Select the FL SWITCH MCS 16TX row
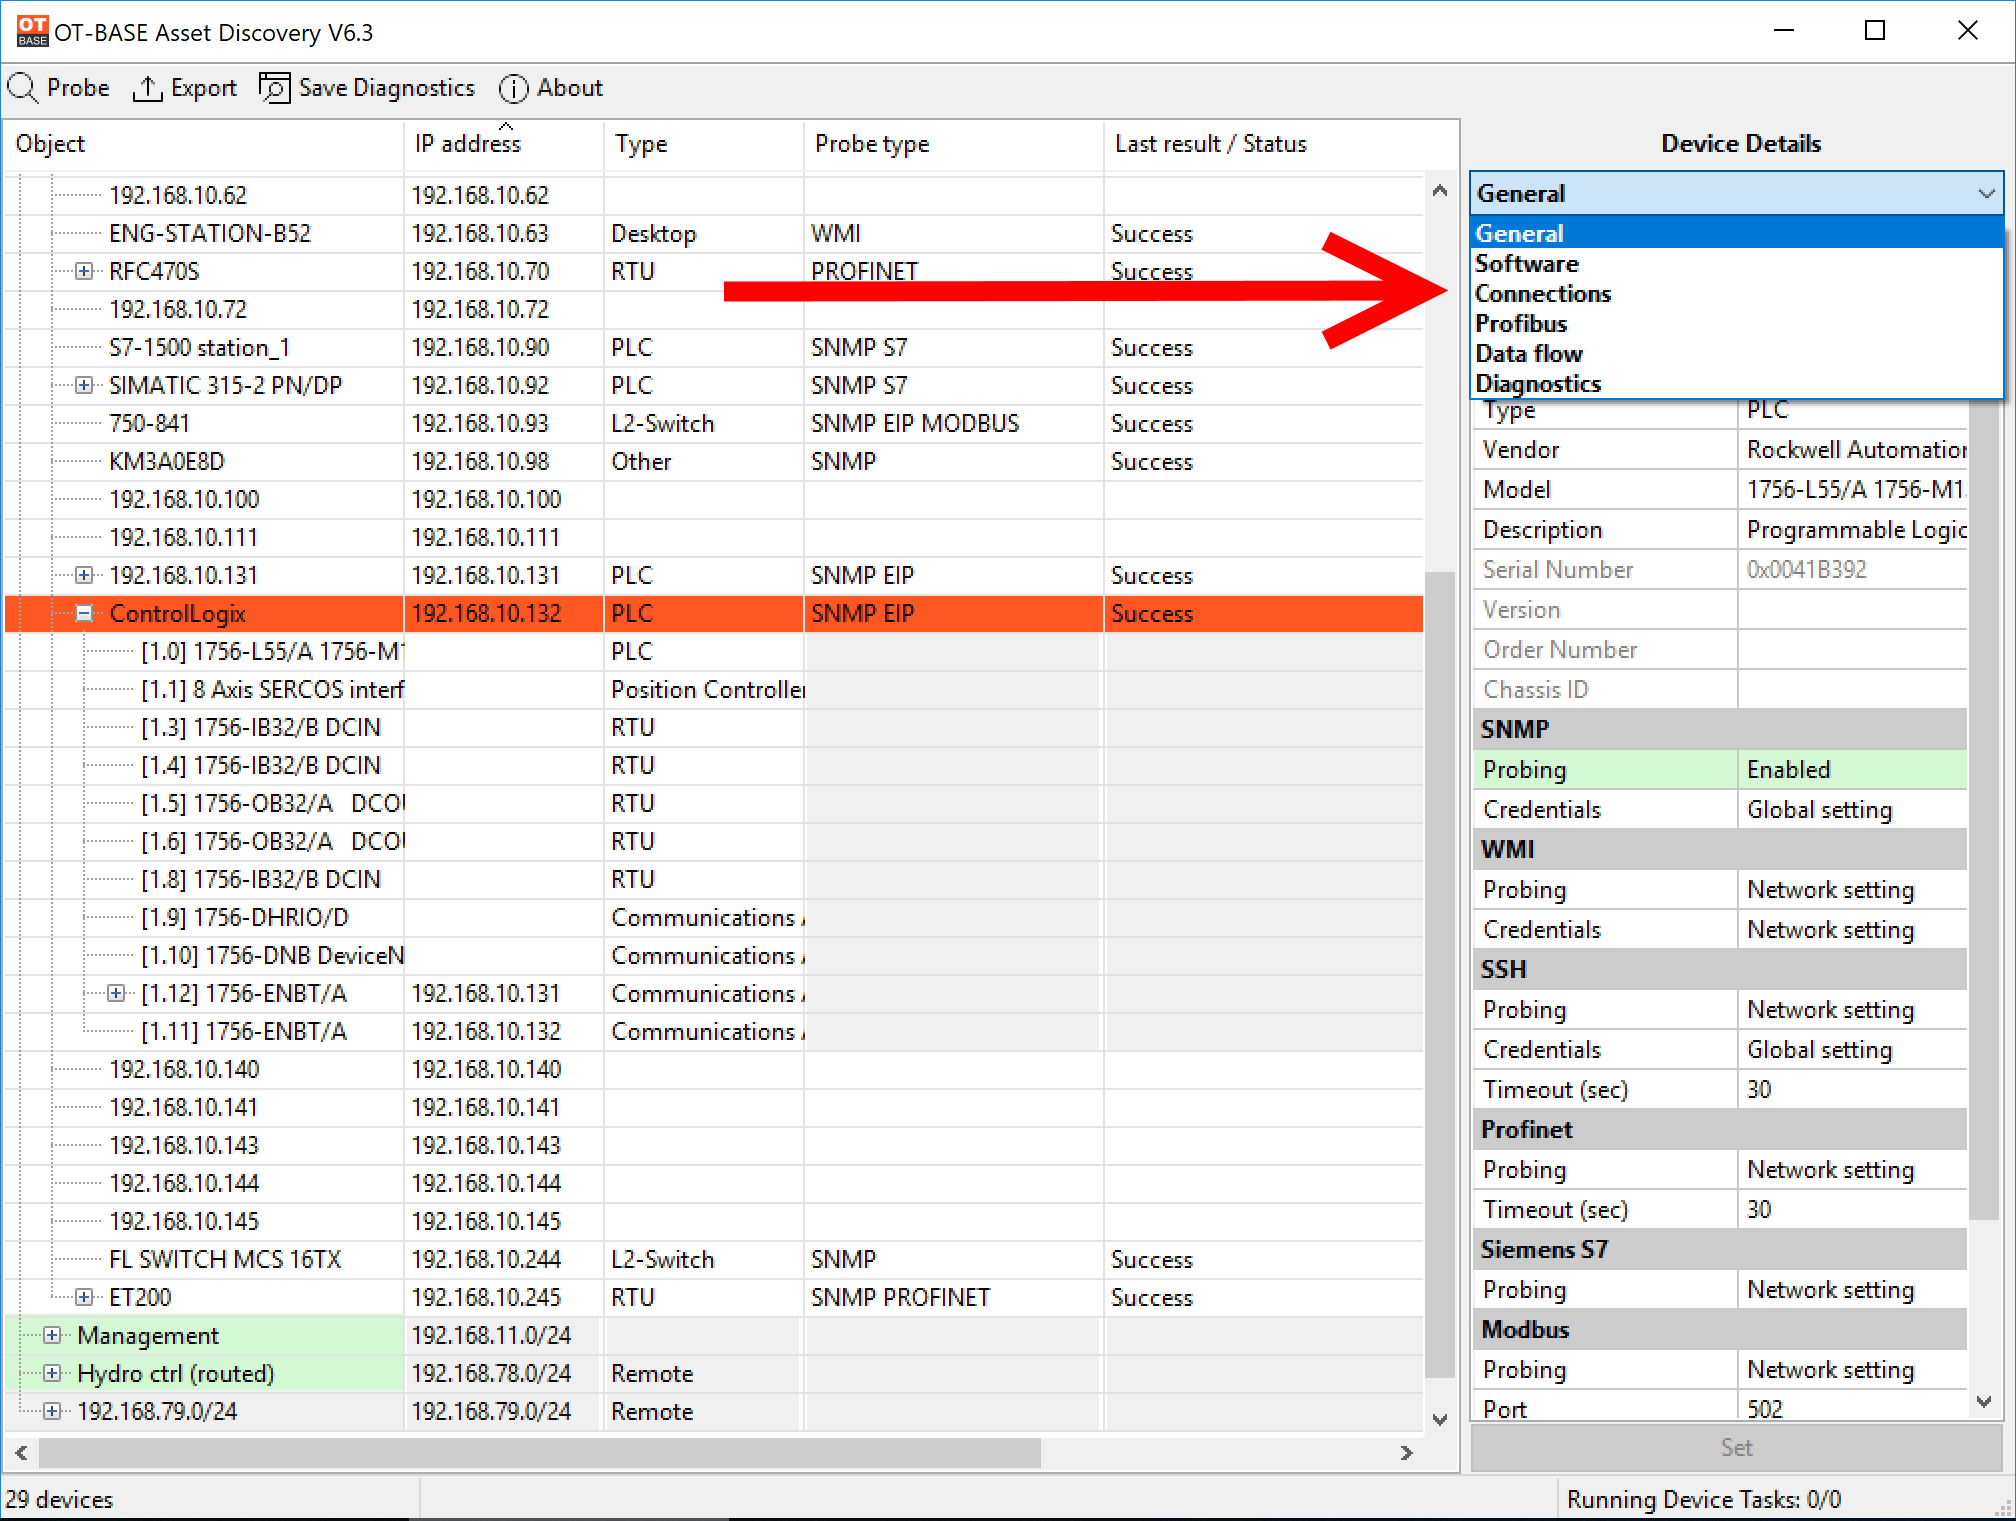Image resolution: width=2016 pixels, height=1521 pixels. click(714, 1259)
